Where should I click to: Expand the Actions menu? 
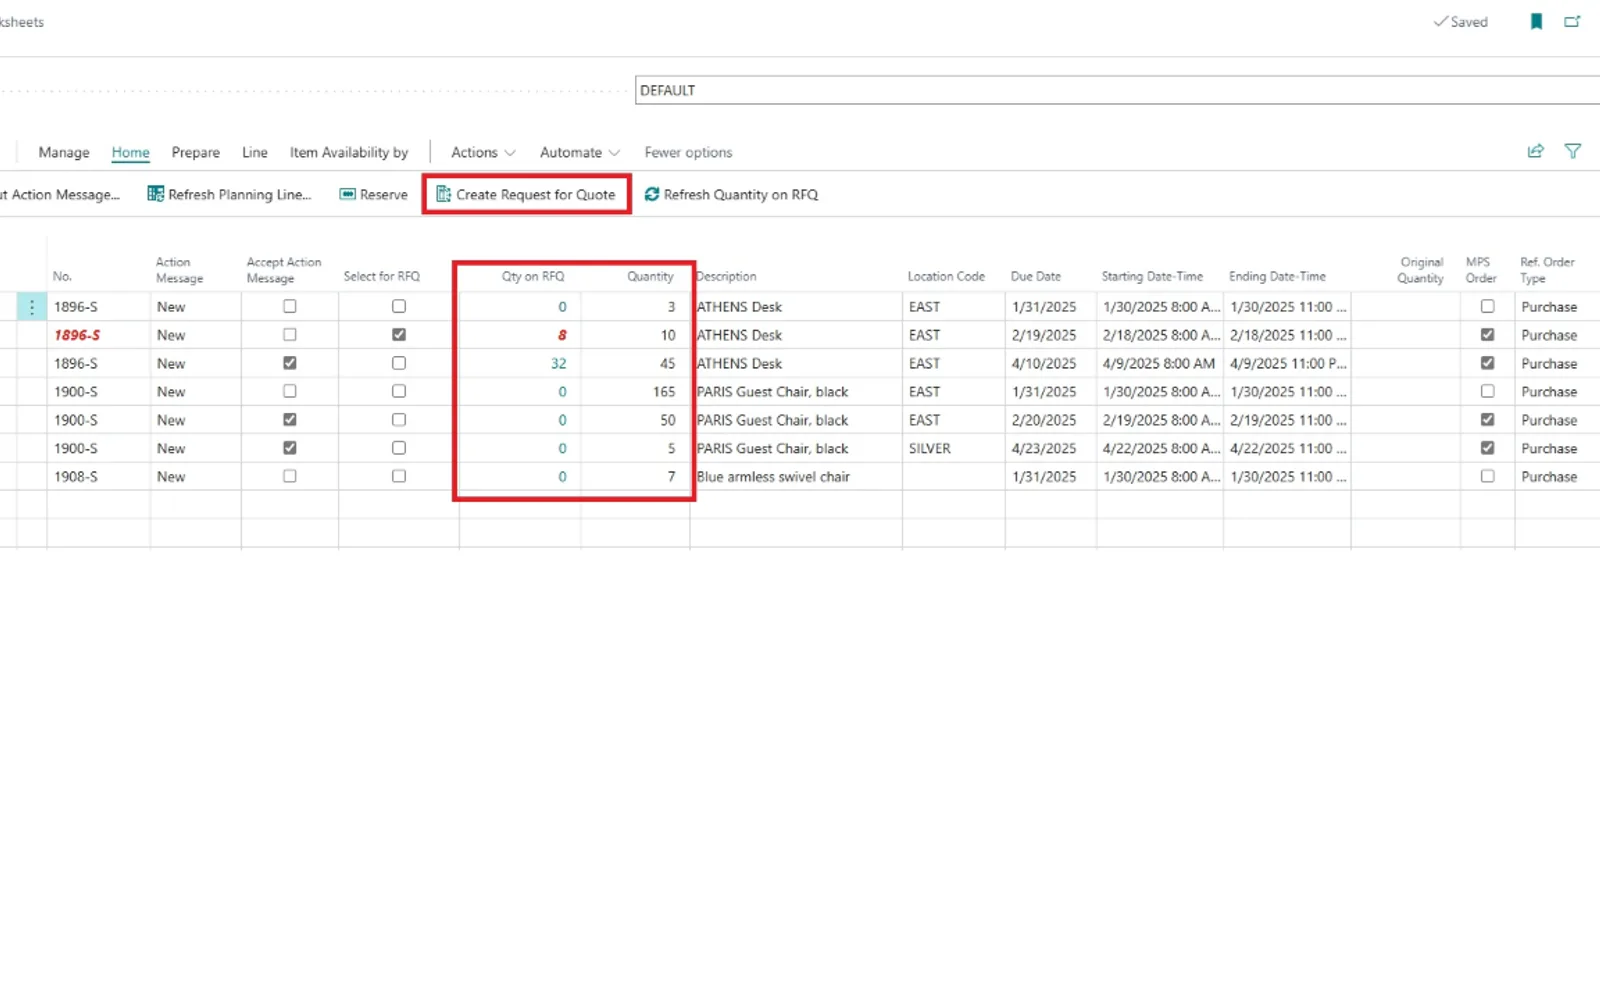pyautogui.click(x=483, y=152)
